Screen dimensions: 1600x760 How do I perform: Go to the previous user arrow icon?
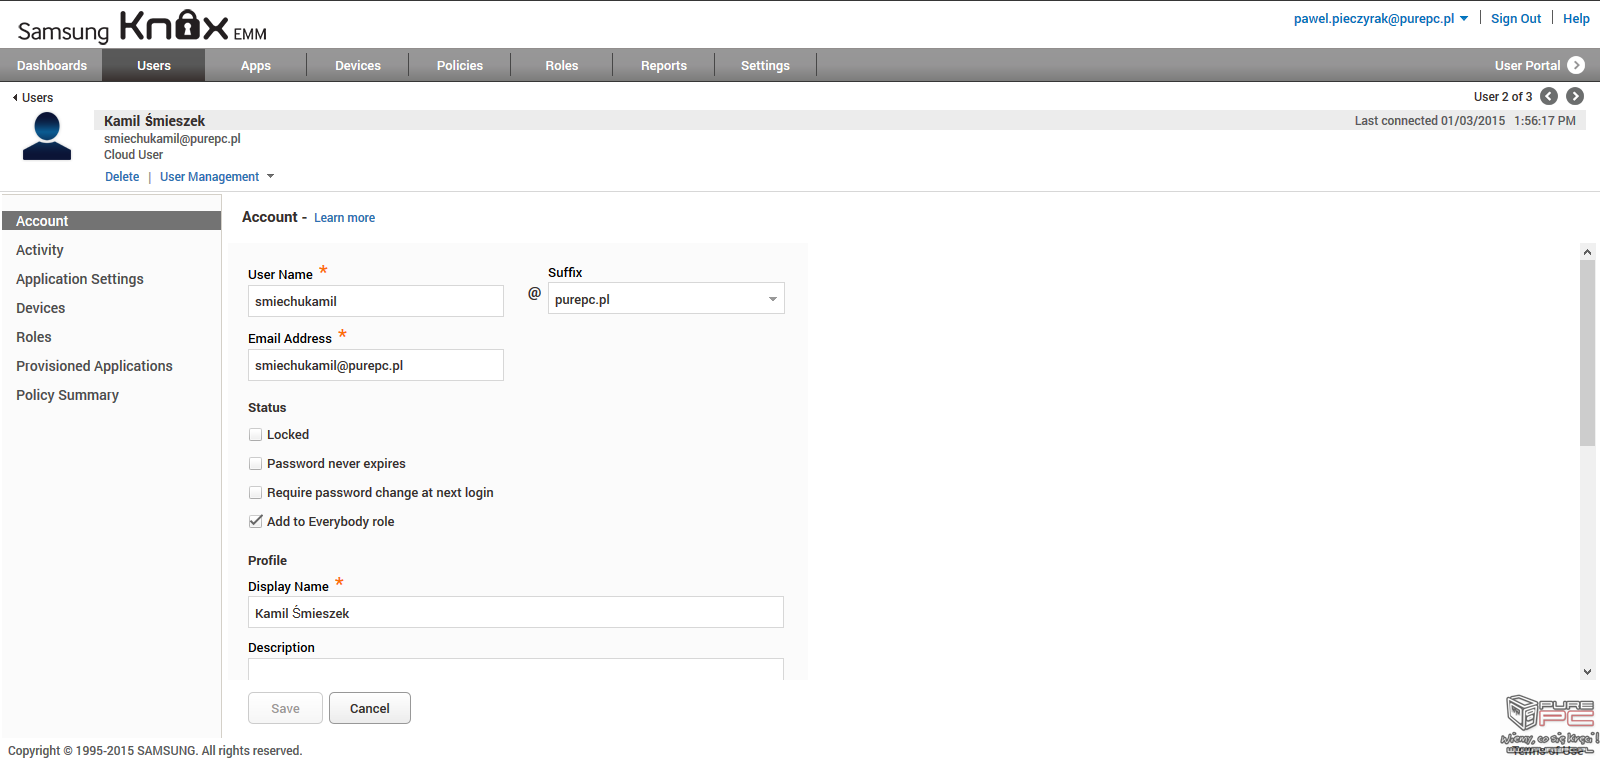coord(1549,96)
